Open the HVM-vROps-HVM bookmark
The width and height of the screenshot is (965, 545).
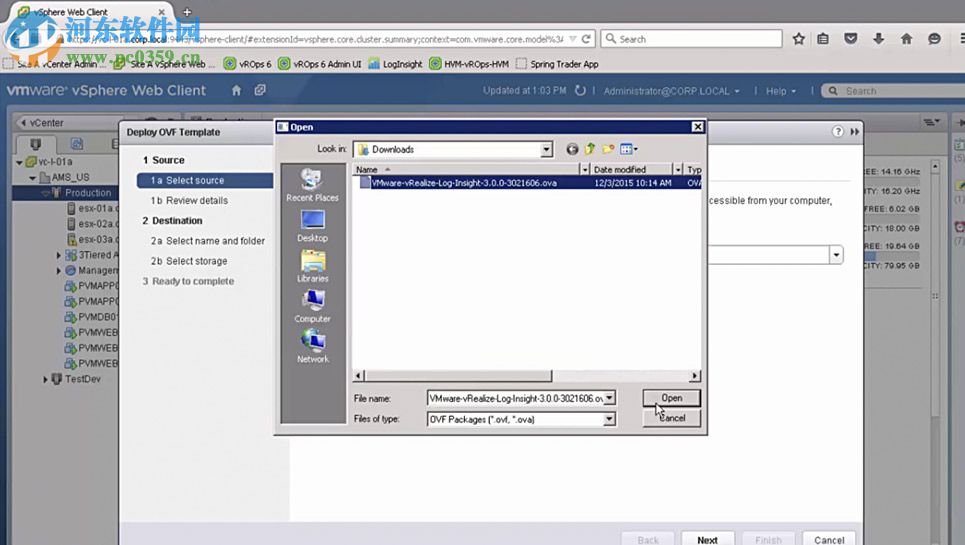coord(469,64)
